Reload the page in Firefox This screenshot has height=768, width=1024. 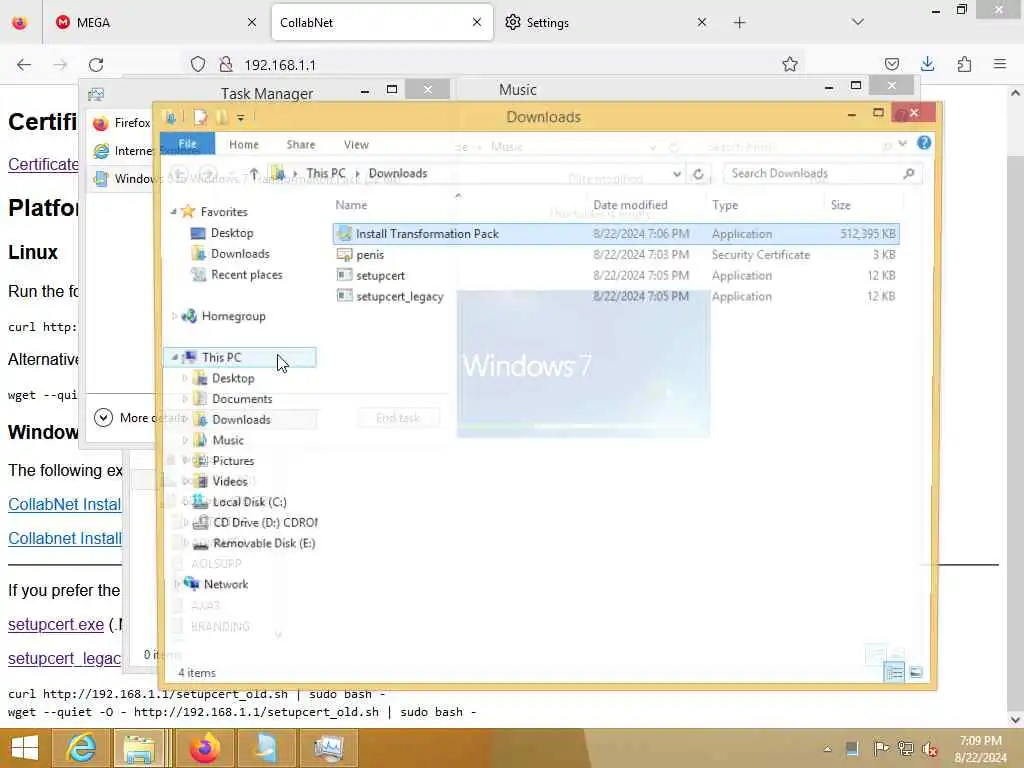coord(96,65)
